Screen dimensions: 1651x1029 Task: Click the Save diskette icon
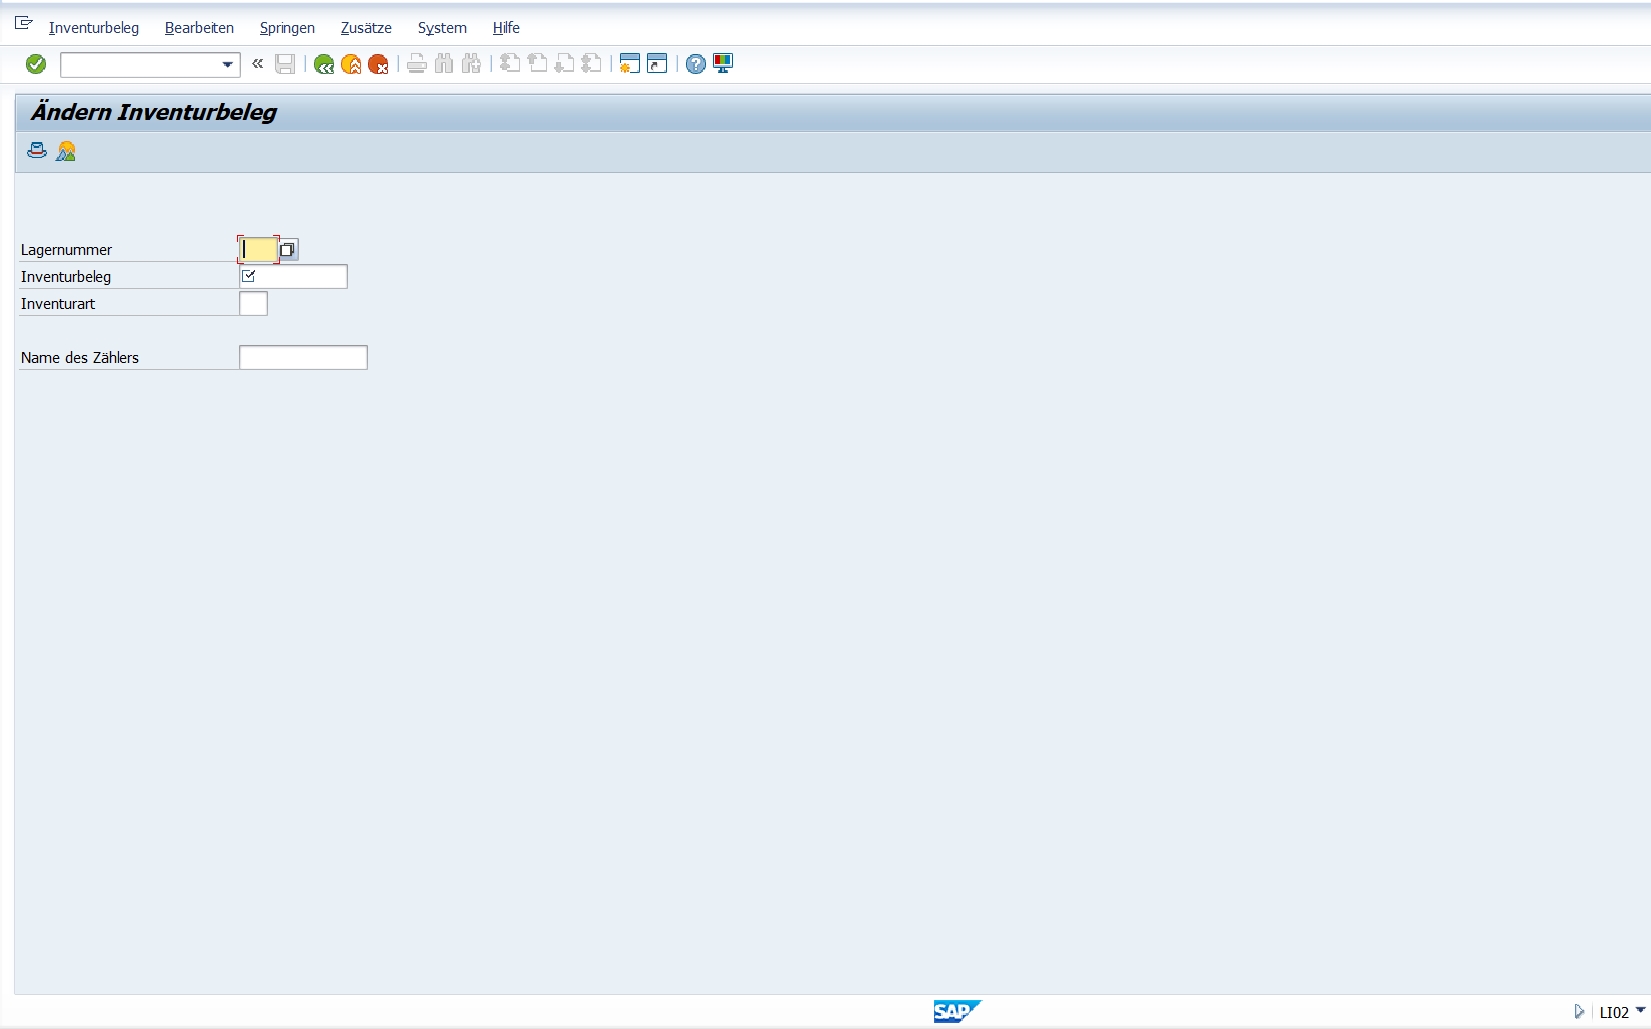click(x=285, y=64)
